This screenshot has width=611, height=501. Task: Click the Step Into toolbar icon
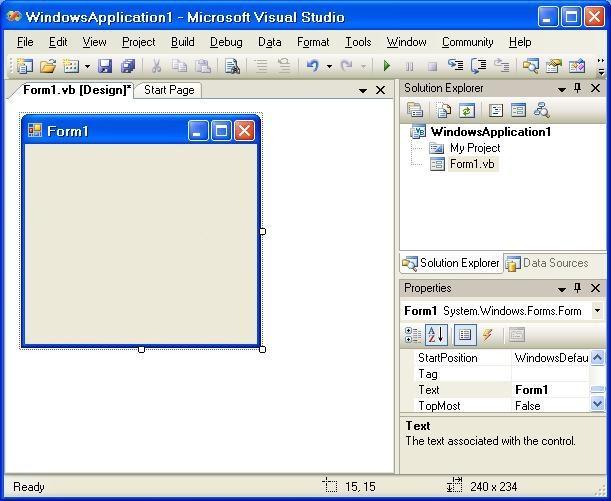[x=455, y=65]
